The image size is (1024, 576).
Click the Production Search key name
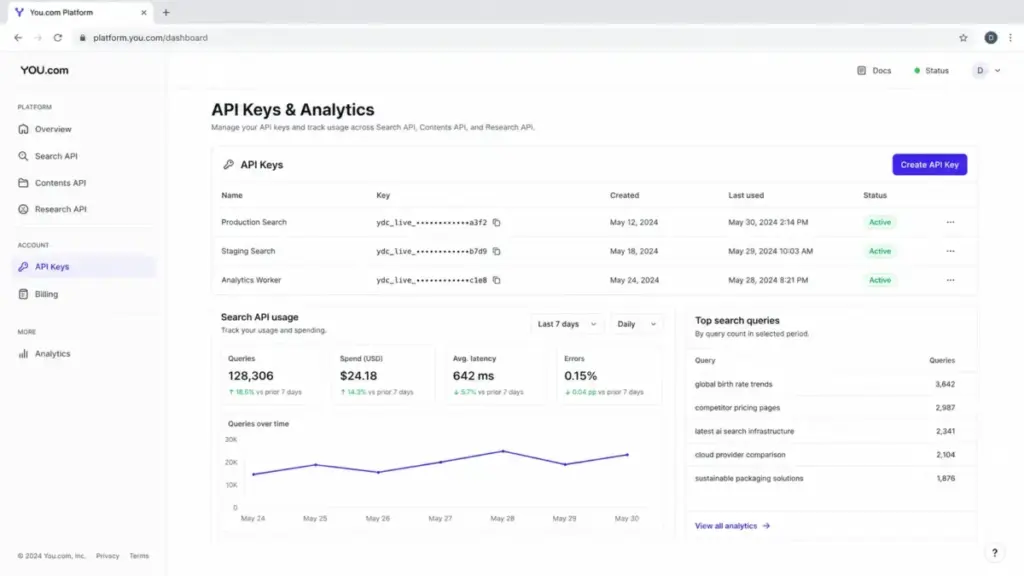tap(254, 222)
